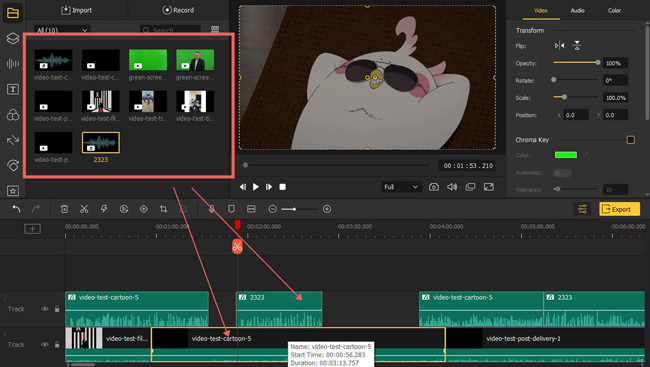Toggle visibility eye of track 2
The height and width of the screenshot is (367, 650).
[x=44, y=309]
